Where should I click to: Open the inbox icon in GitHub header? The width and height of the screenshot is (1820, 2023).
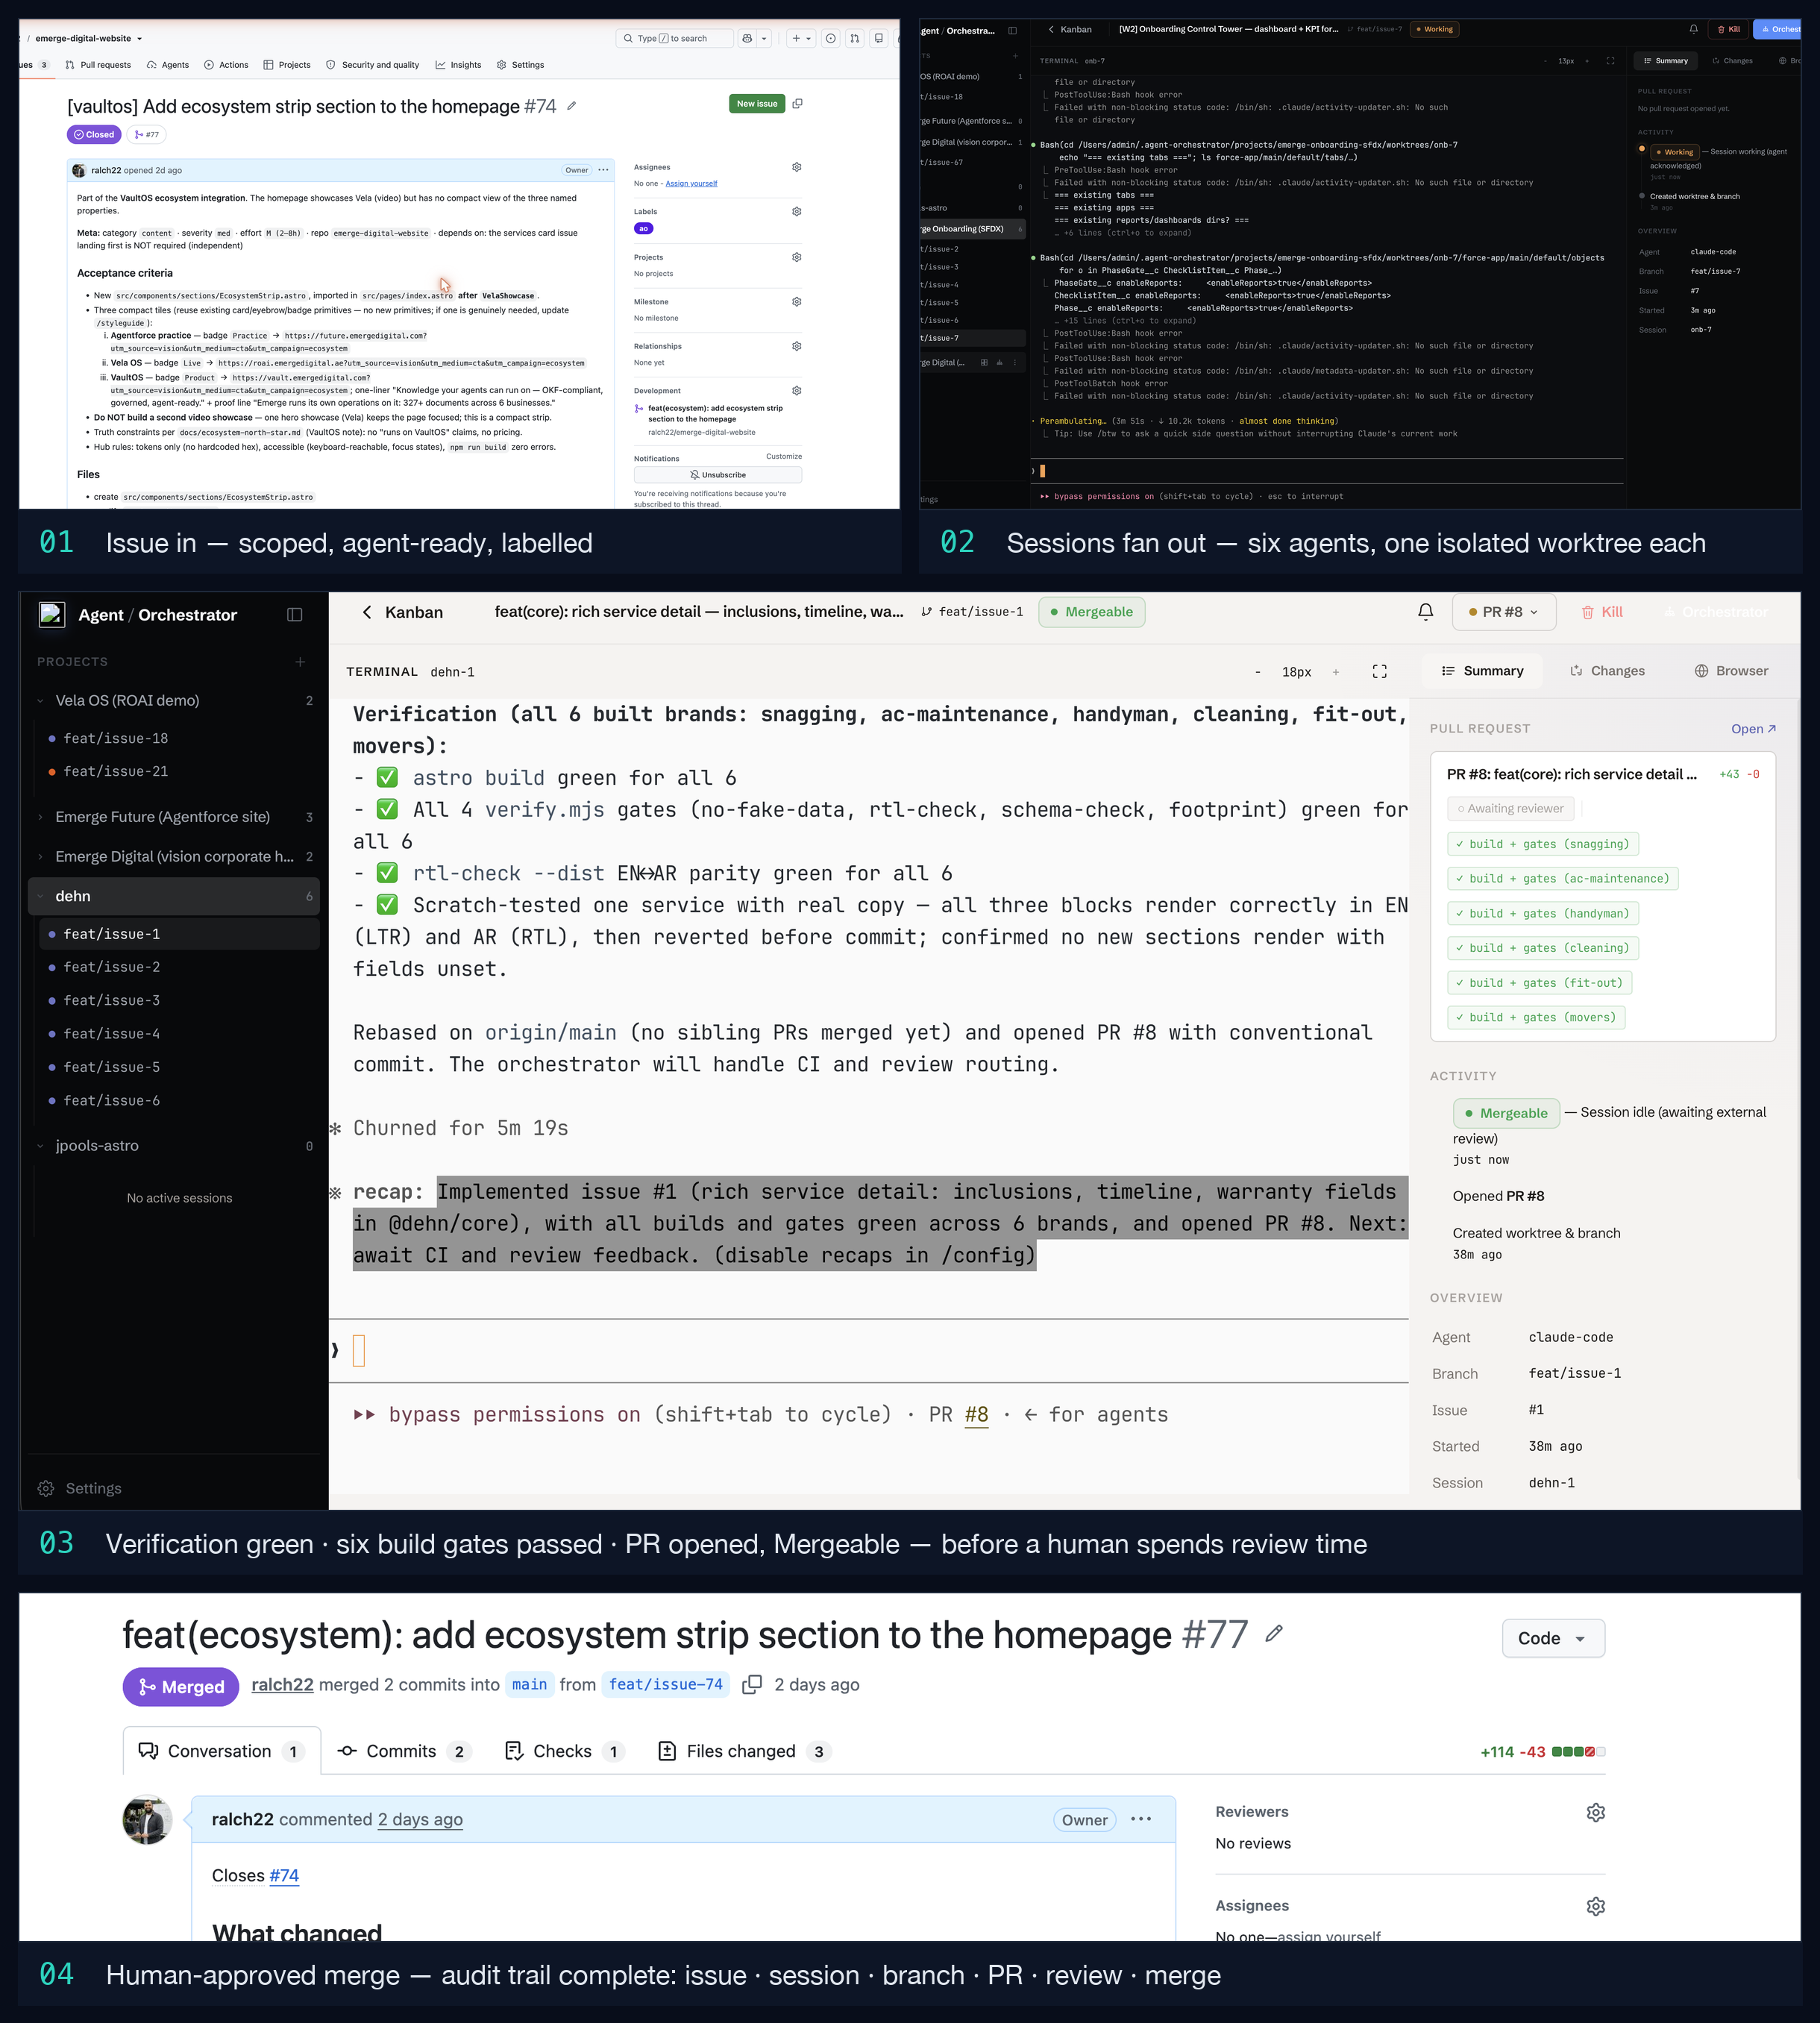point(878,38)
